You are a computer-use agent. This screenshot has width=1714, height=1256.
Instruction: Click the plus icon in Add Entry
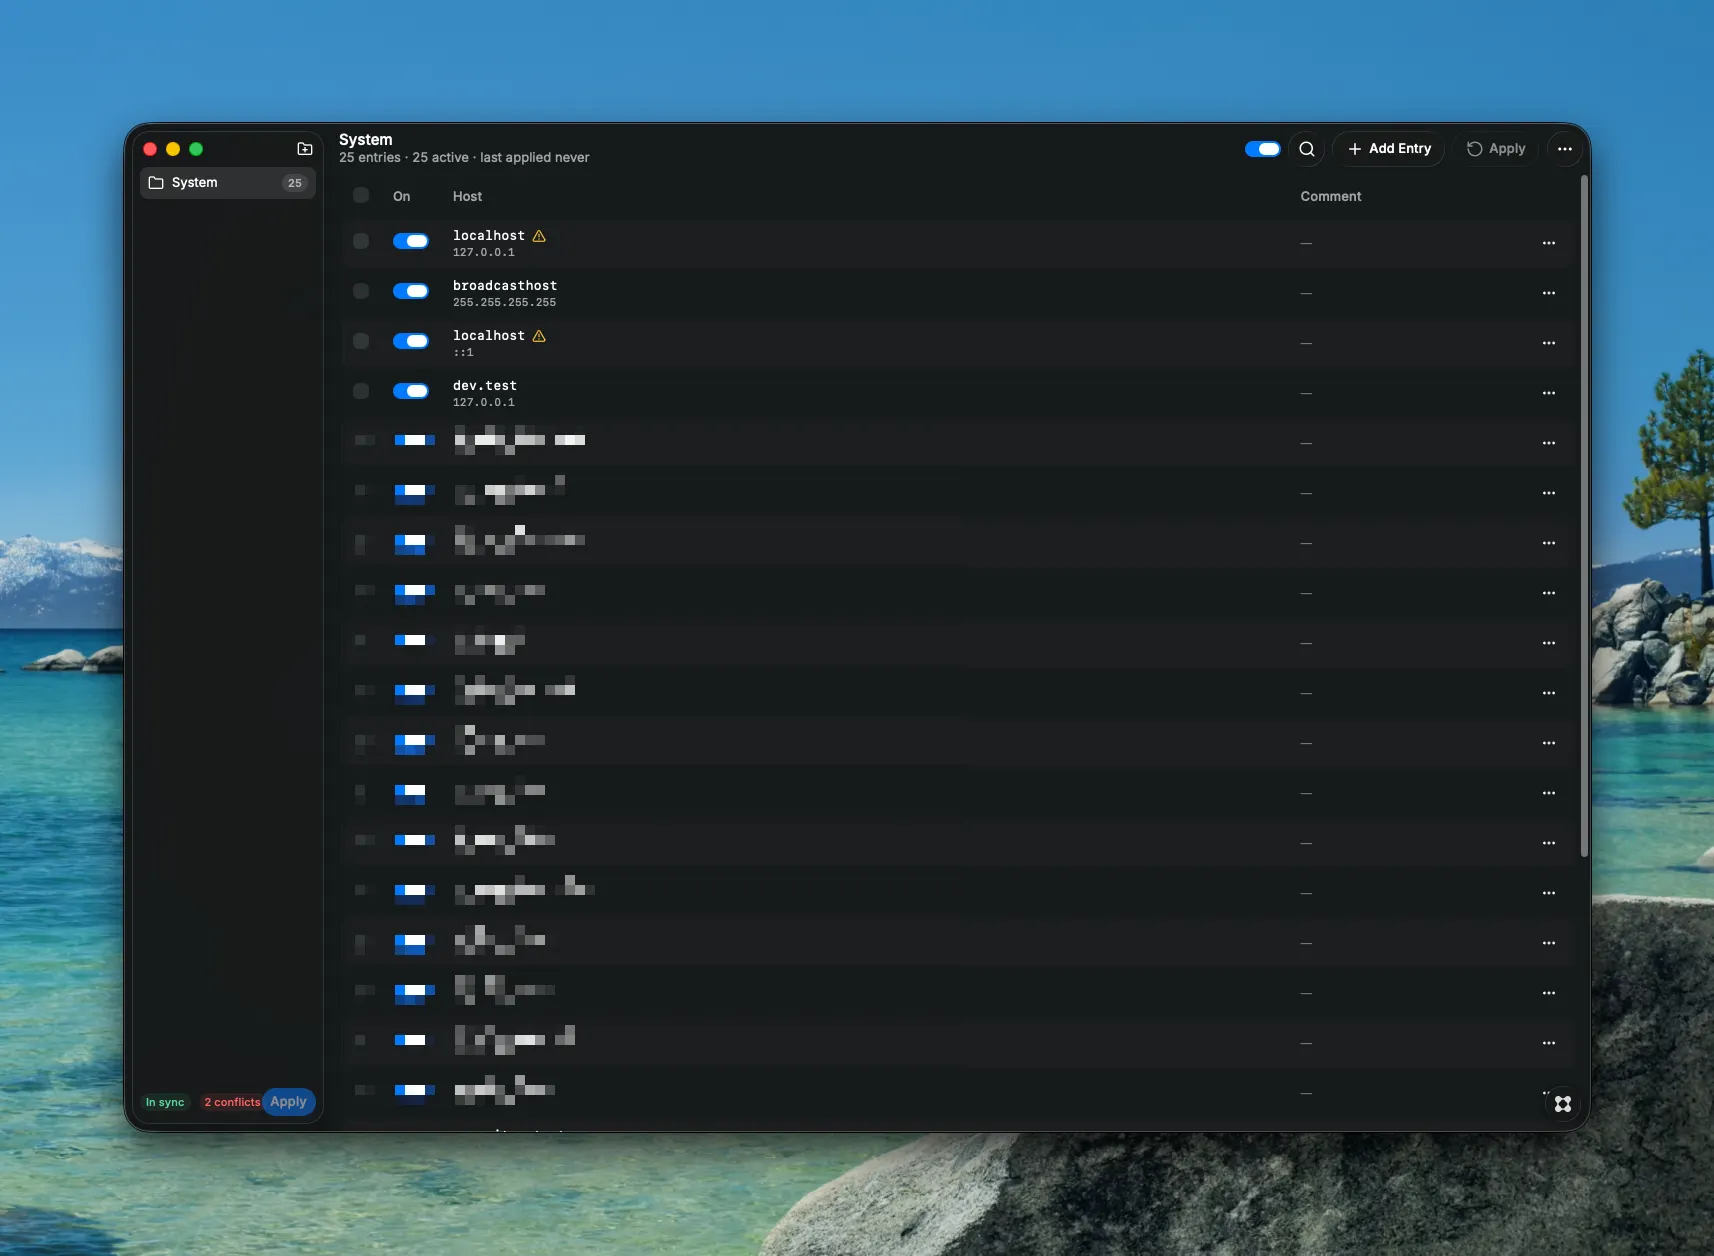pos(1355,149)
